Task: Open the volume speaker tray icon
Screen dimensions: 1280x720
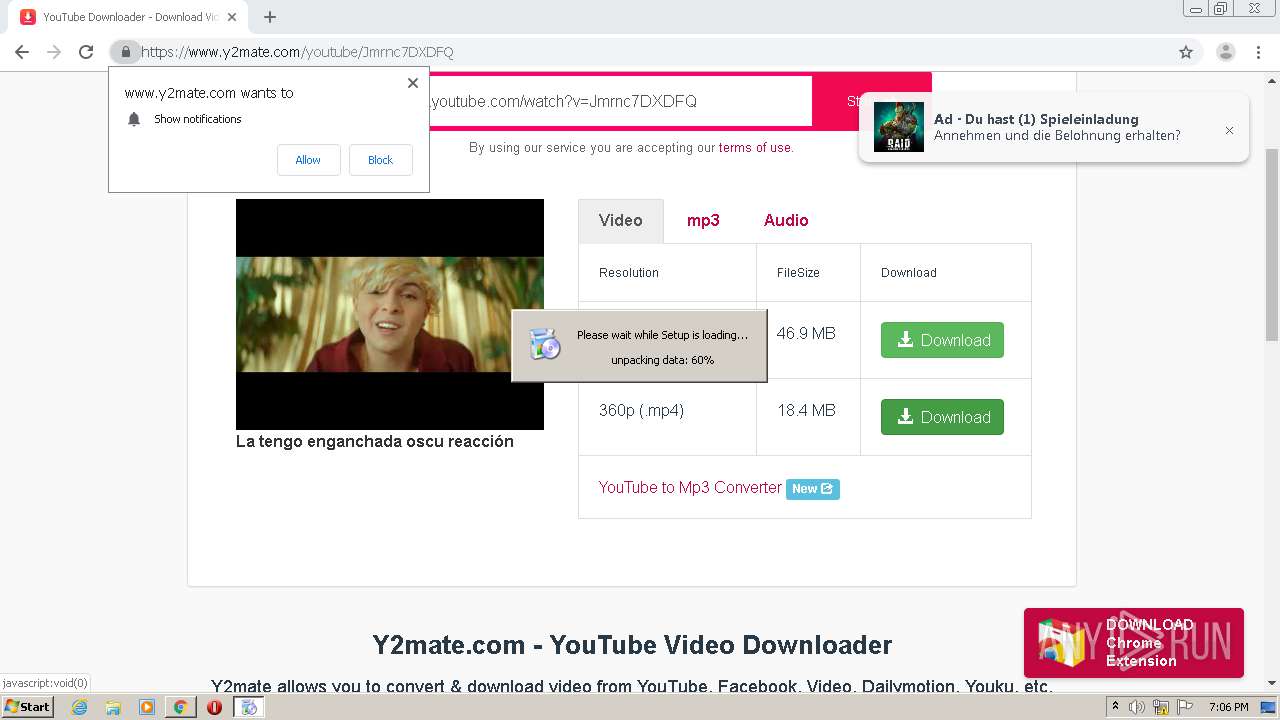Action: pyautogui.click(x=1138, y=707)
